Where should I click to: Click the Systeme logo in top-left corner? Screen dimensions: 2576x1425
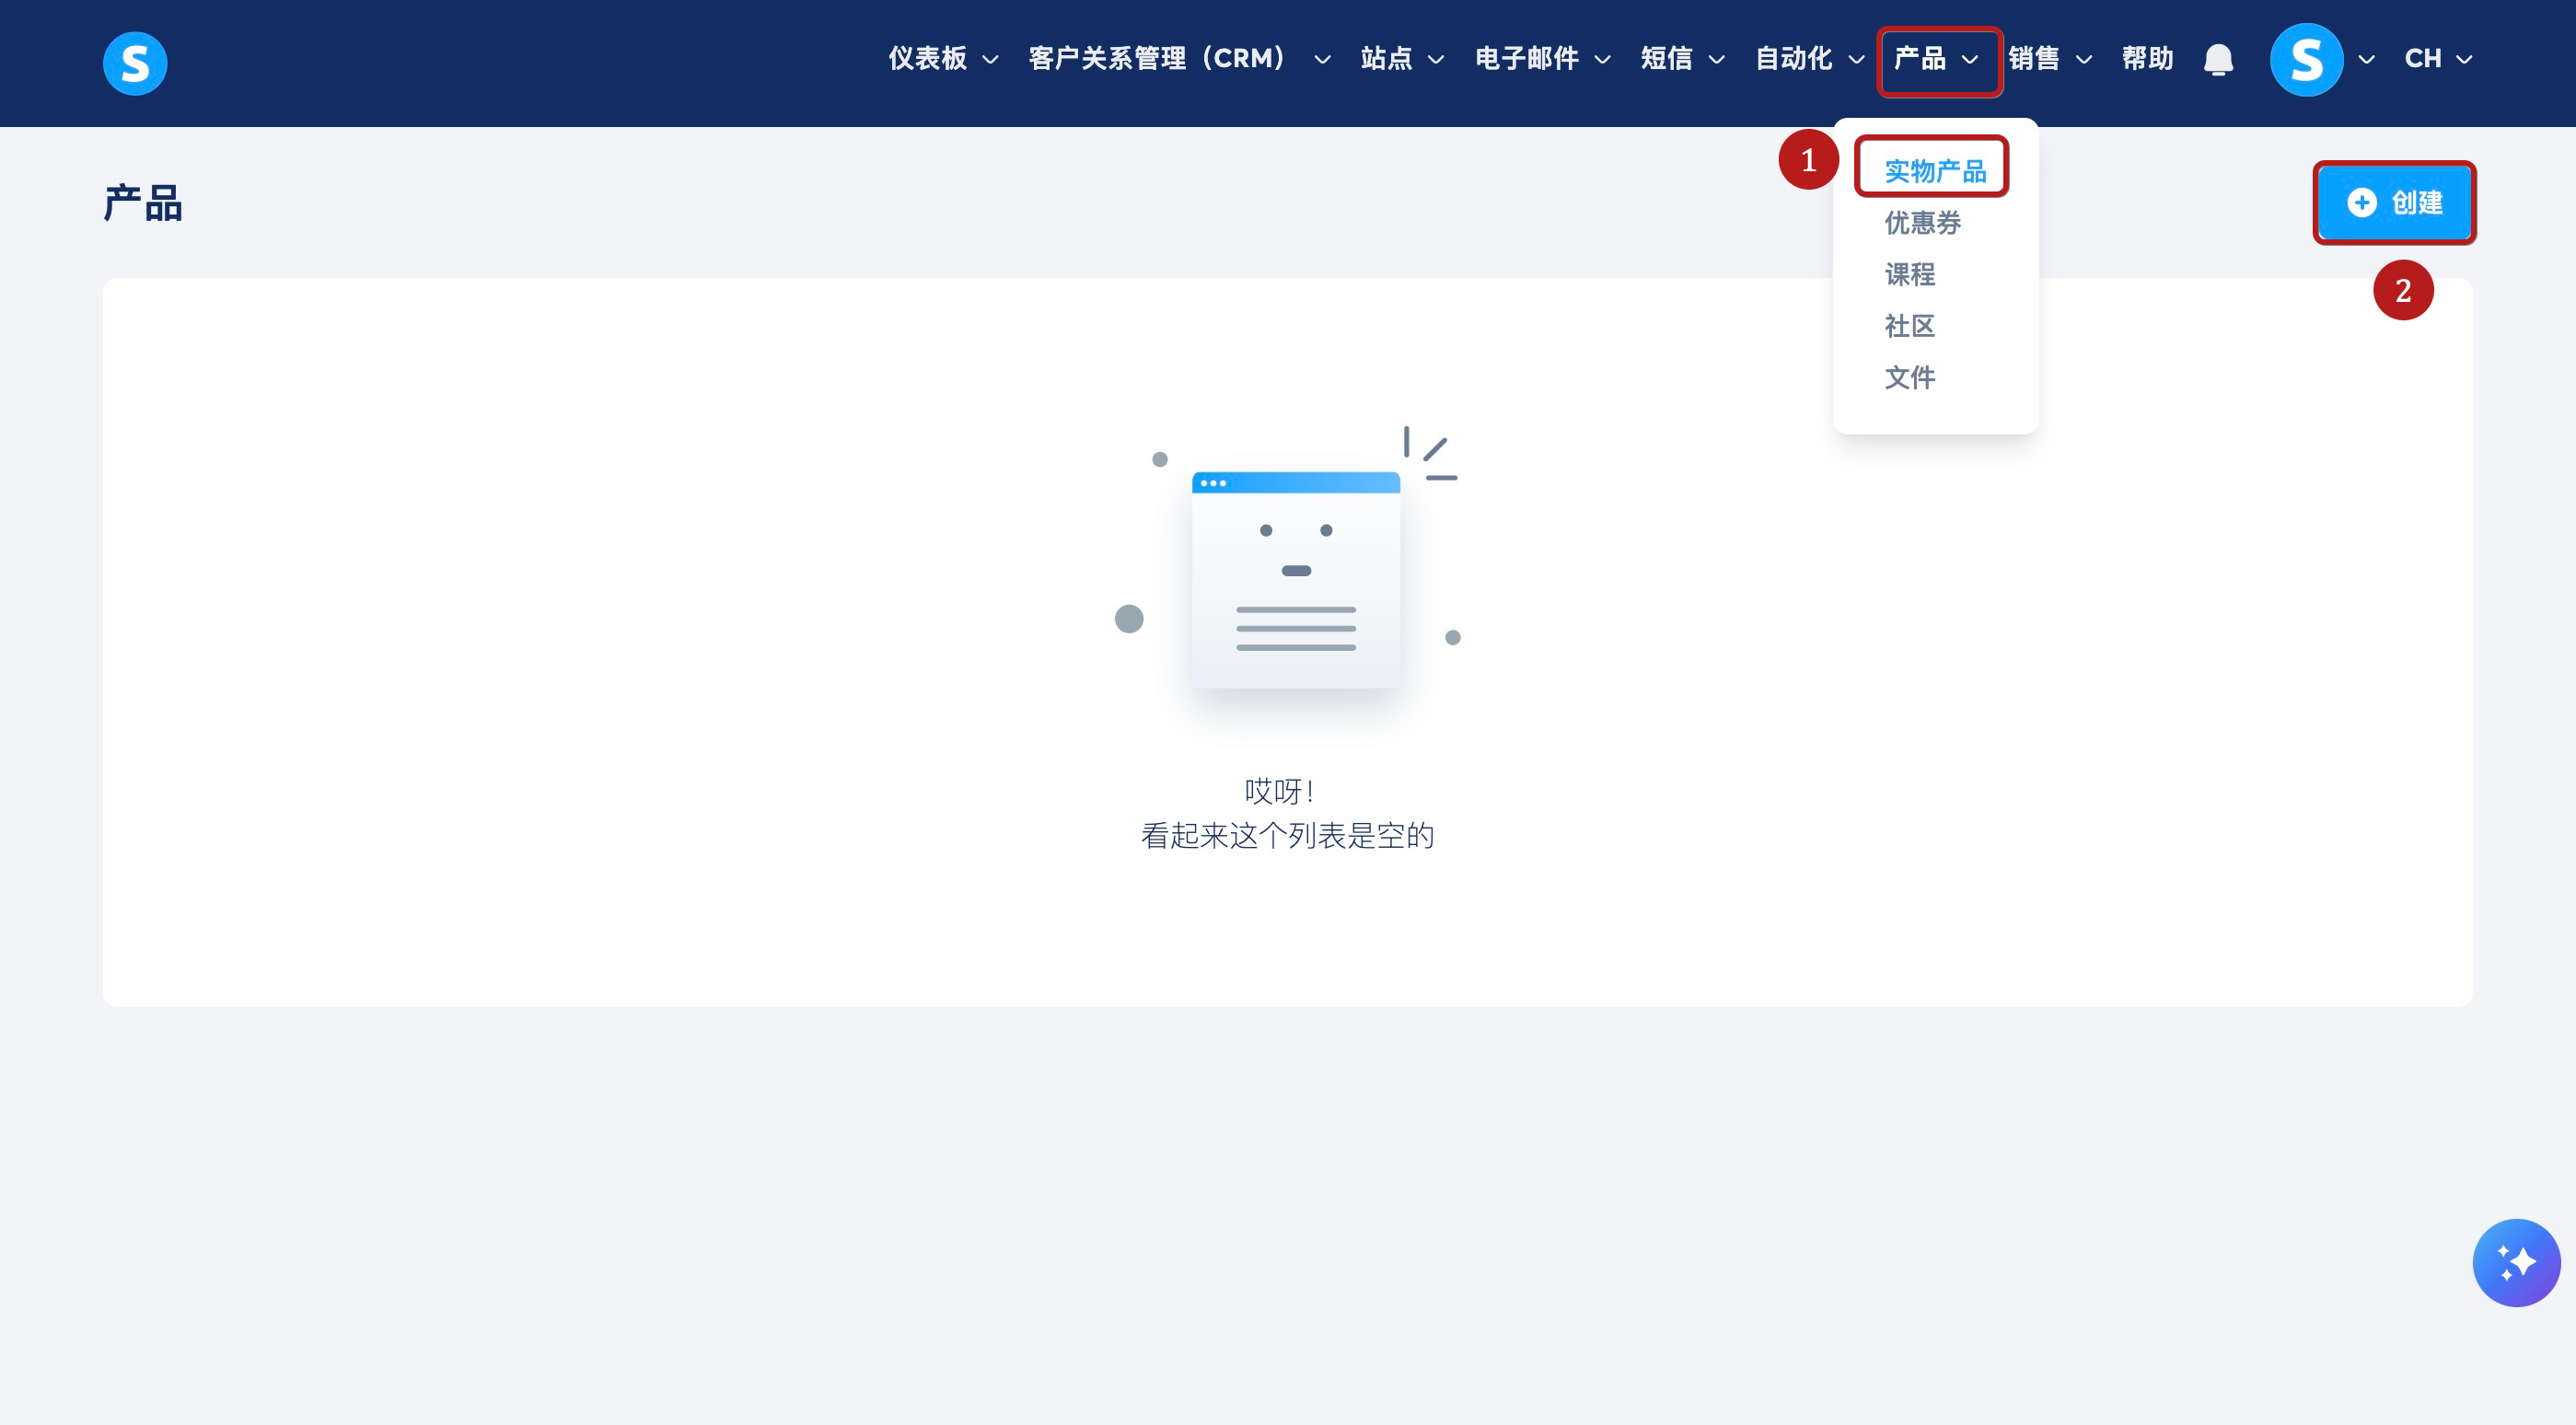[135, 63]
